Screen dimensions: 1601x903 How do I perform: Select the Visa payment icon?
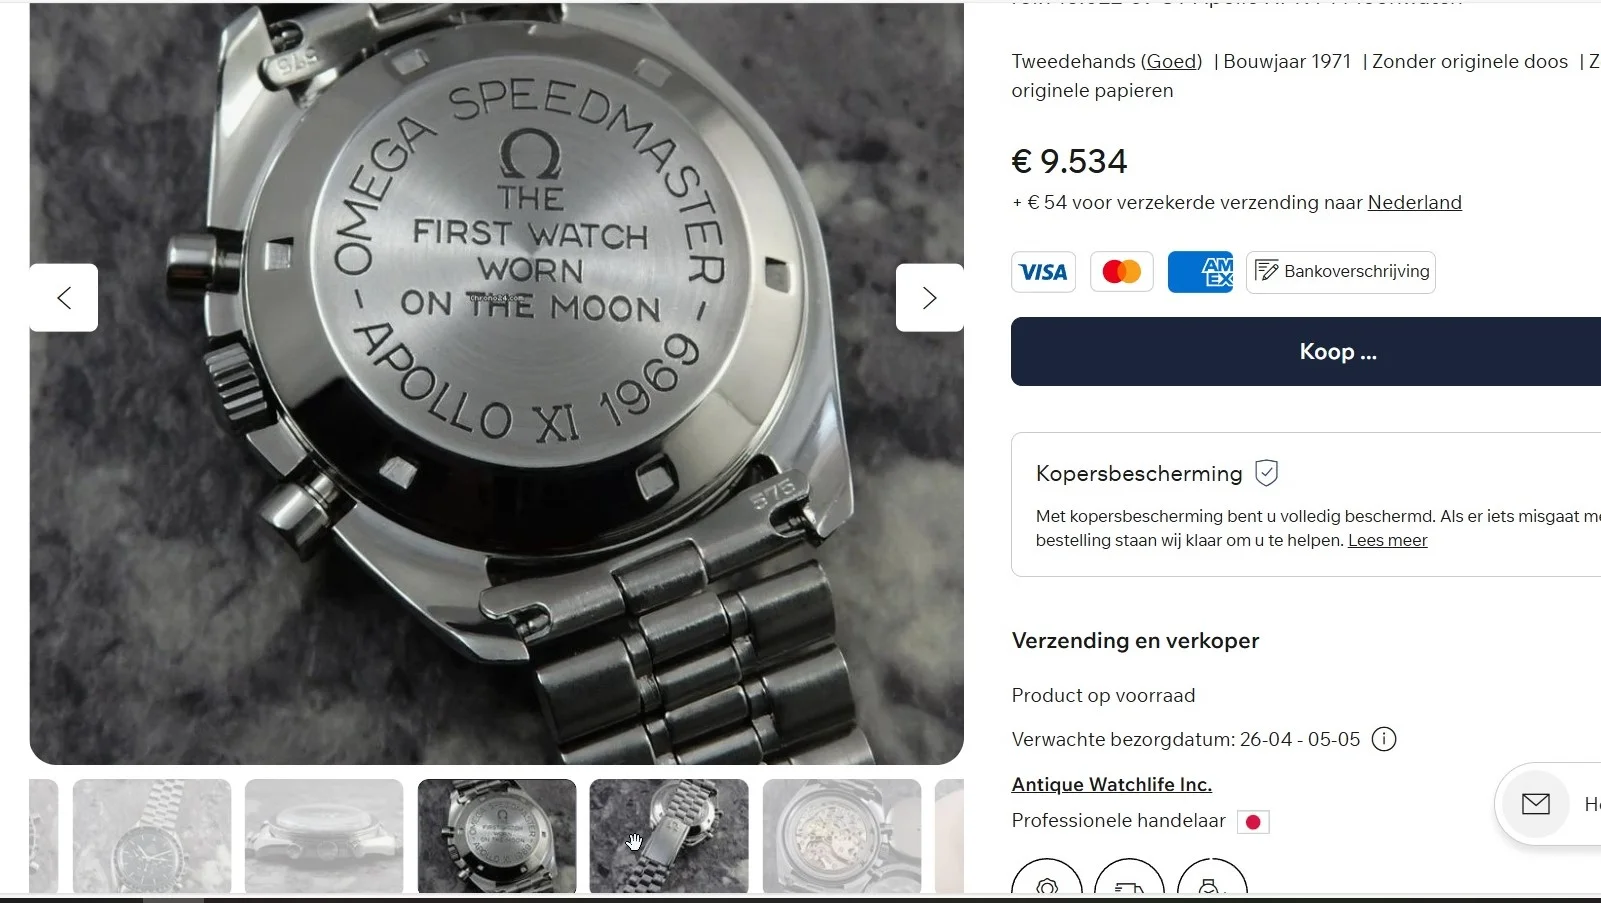[1043, 272]
